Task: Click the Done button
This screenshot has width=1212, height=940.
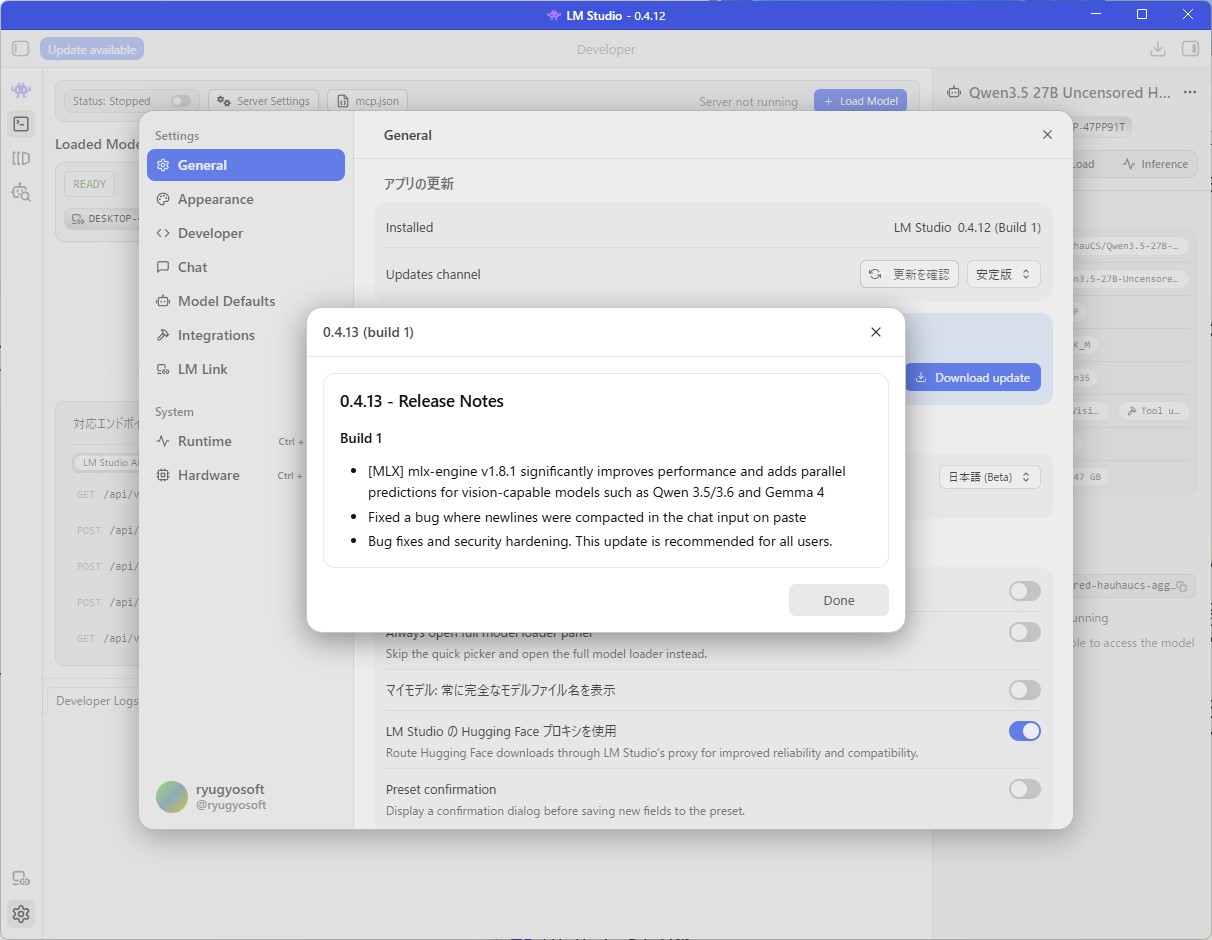Action: click(839, 600)
